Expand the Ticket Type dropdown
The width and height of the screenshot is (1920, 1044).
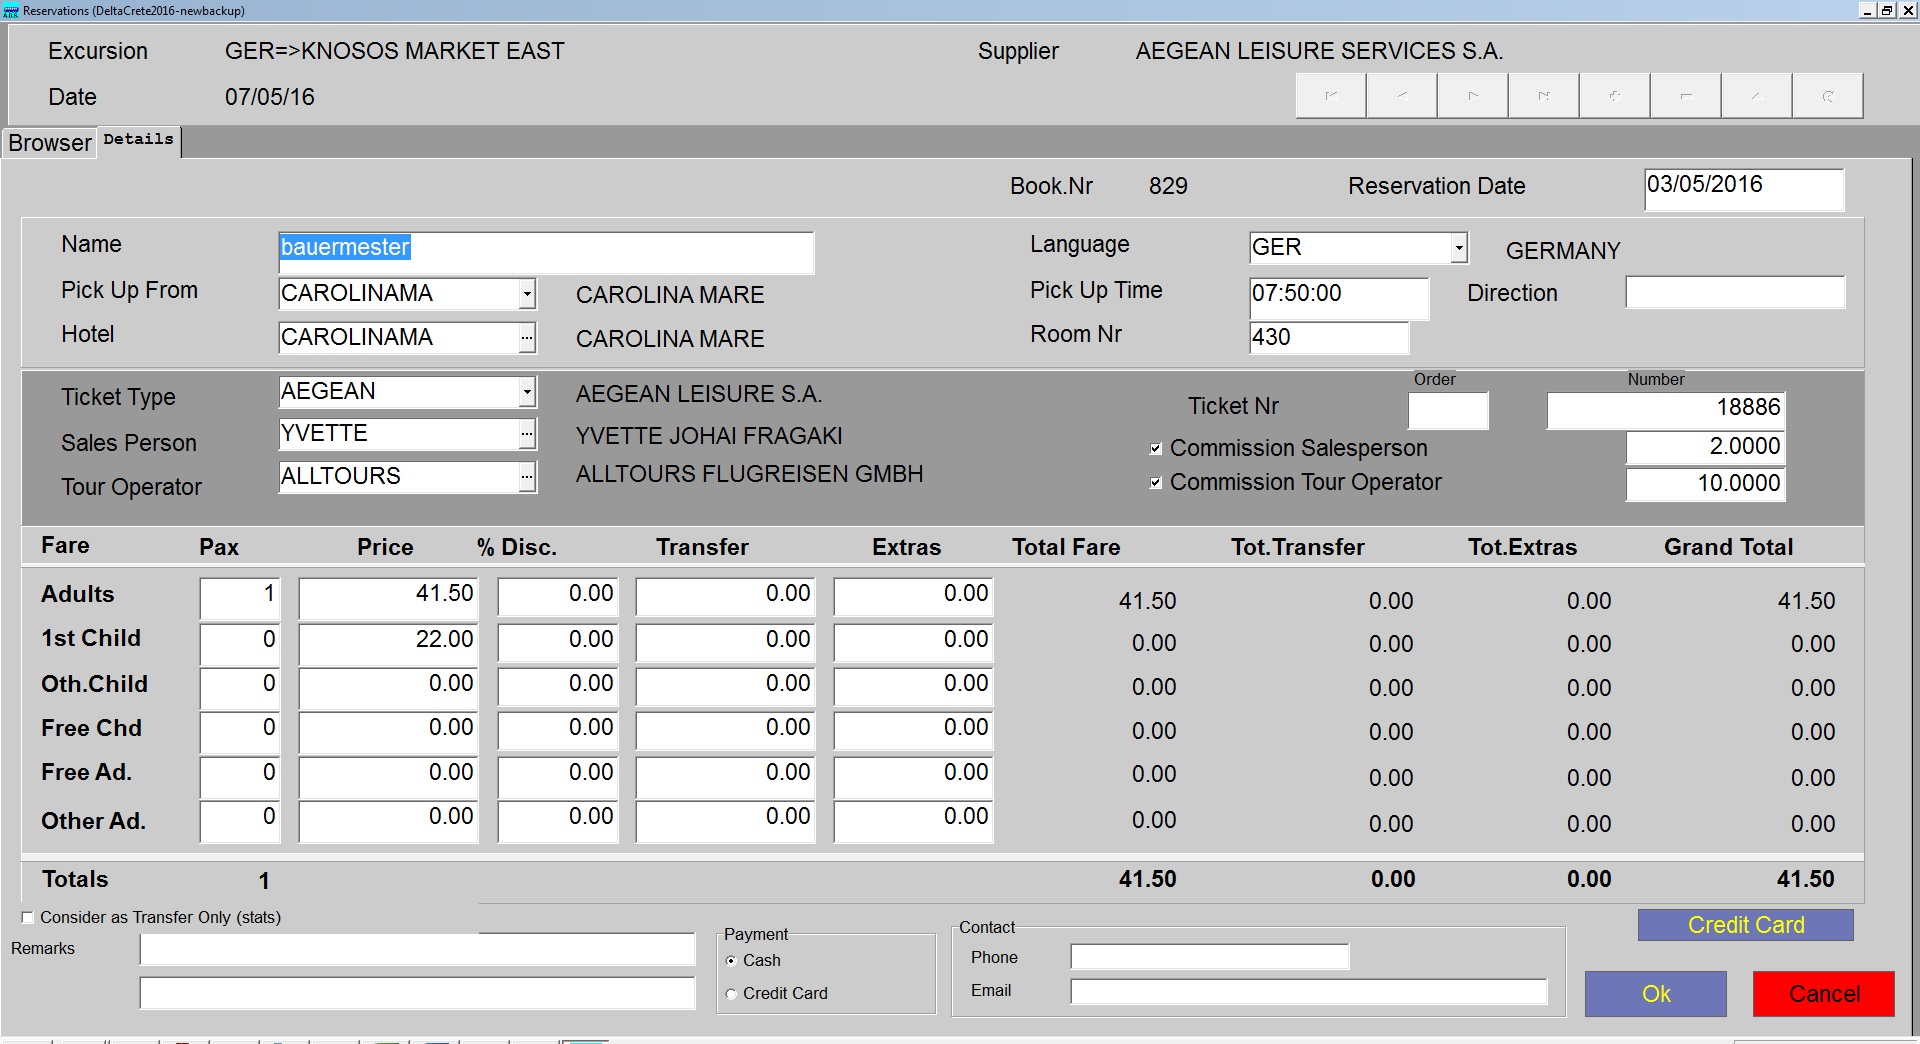coord(527,392)
